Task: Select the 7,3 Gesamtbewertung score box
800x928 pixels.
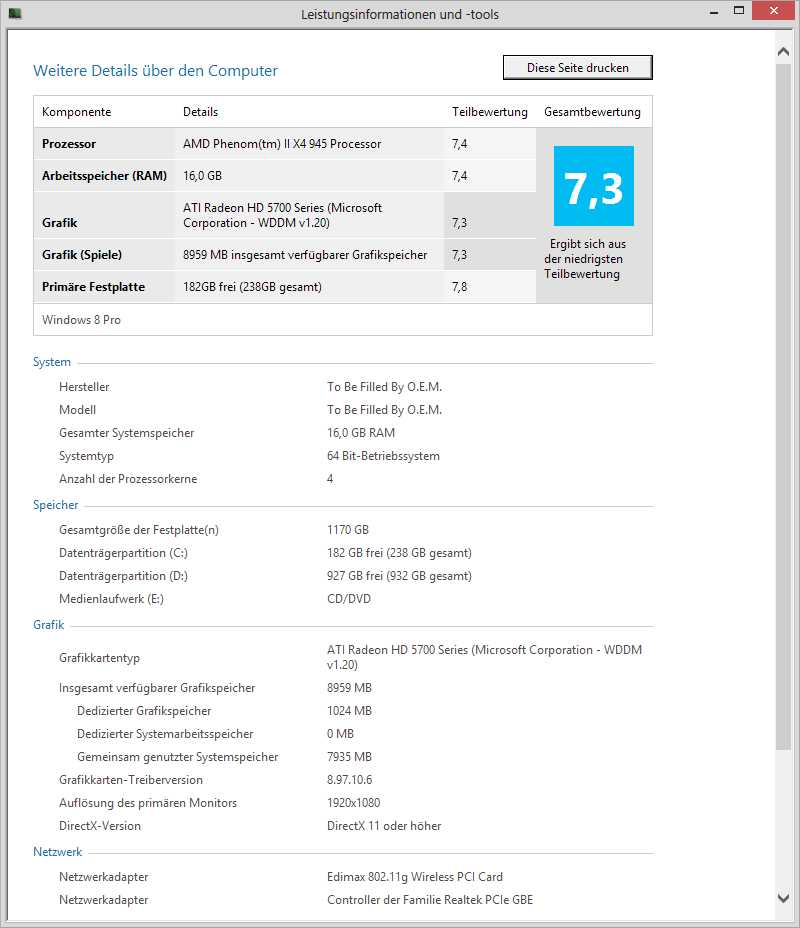Action: point(593,186)
